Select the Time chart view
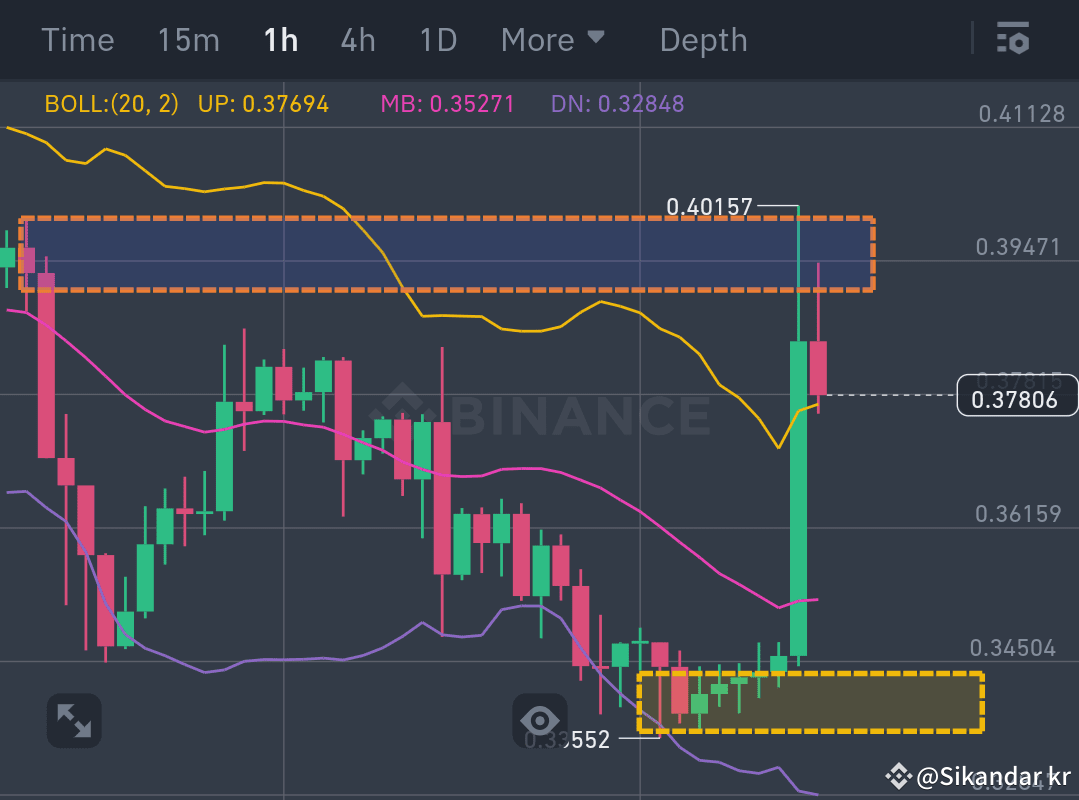1079x800 pixels. [x=77, y=39]
